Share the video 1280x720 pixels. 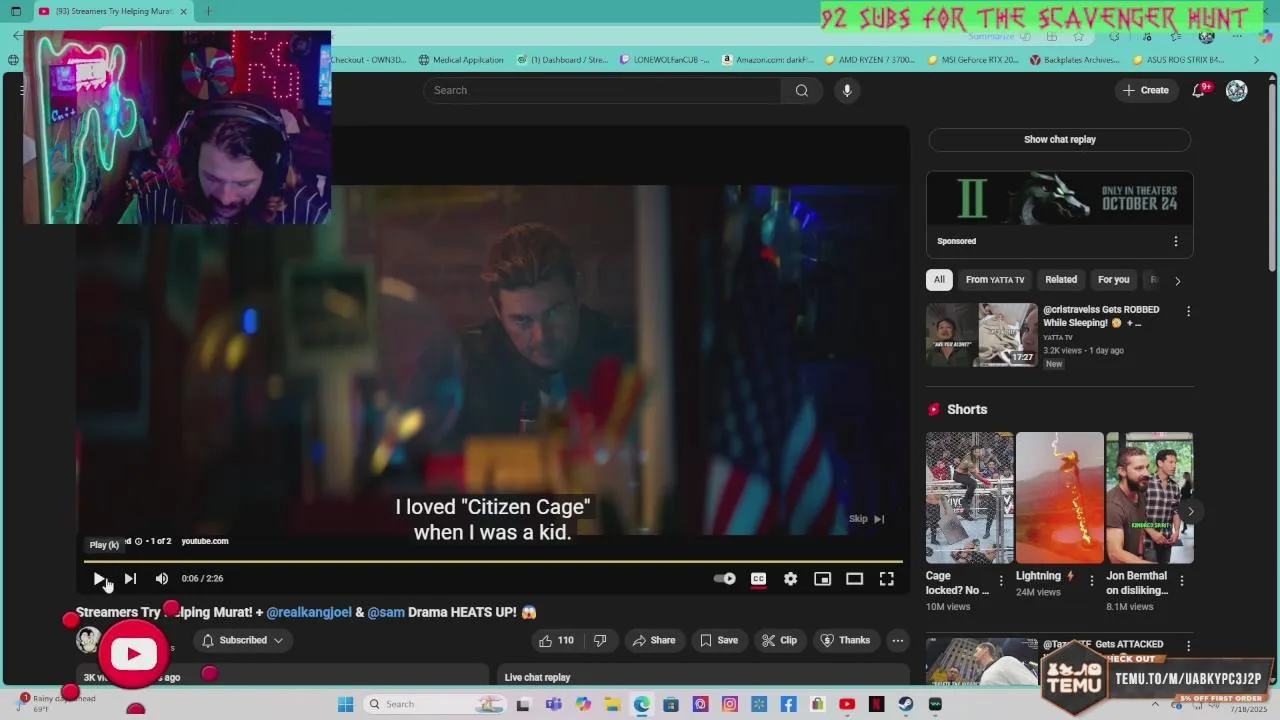point(652,640)
